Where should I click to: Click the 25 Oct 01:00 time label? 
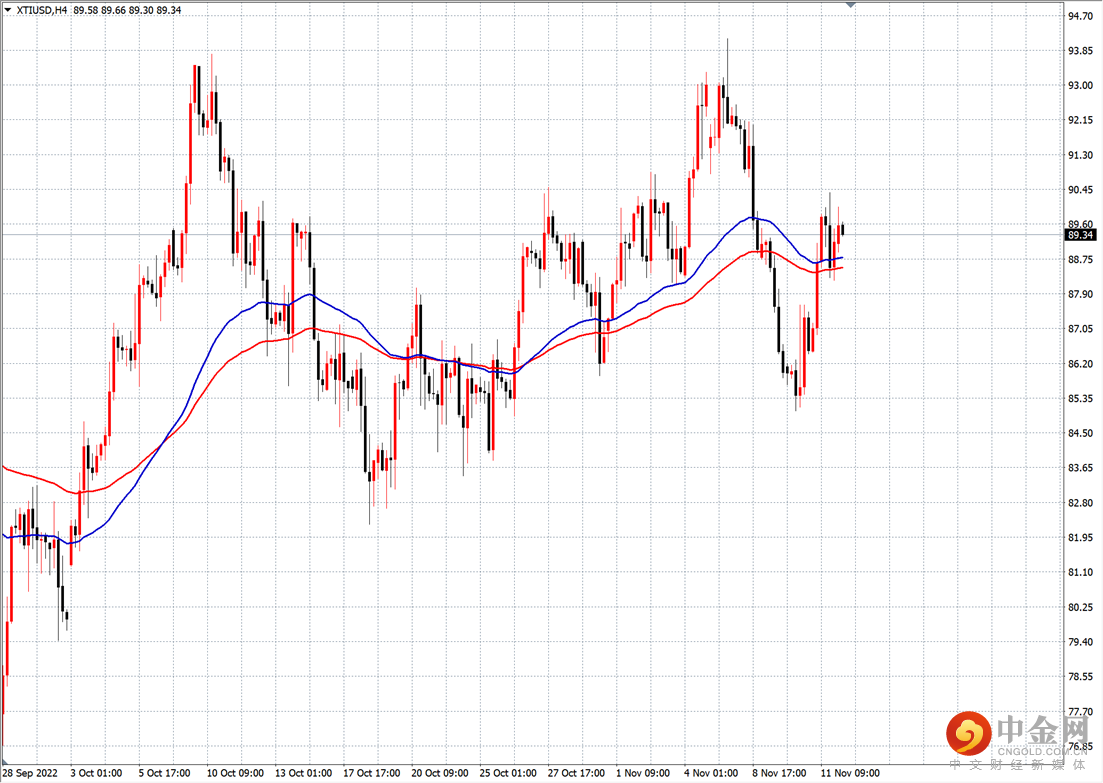pos(508,773)
